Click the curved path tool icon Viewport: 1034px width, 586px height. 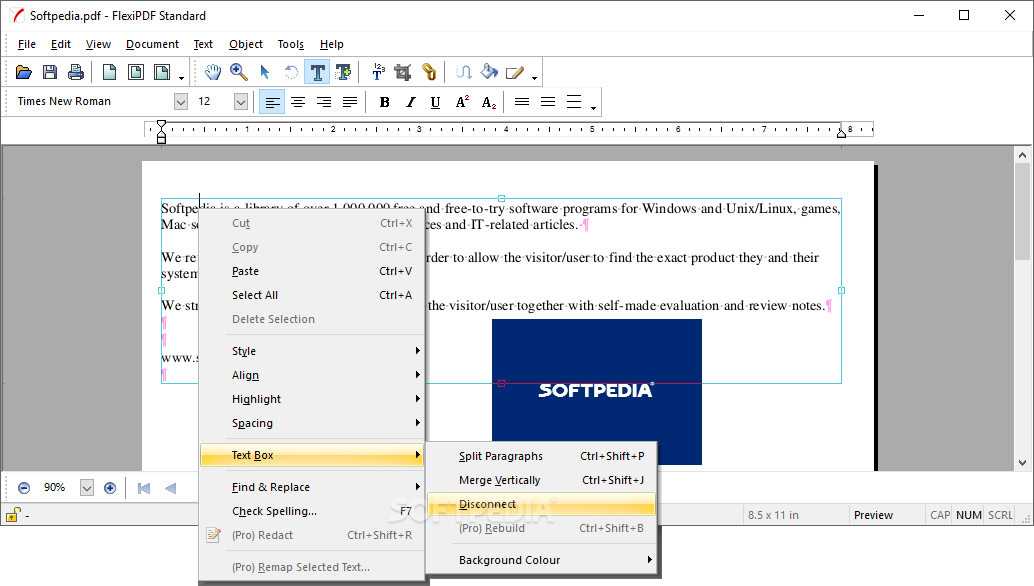point(464,72)
